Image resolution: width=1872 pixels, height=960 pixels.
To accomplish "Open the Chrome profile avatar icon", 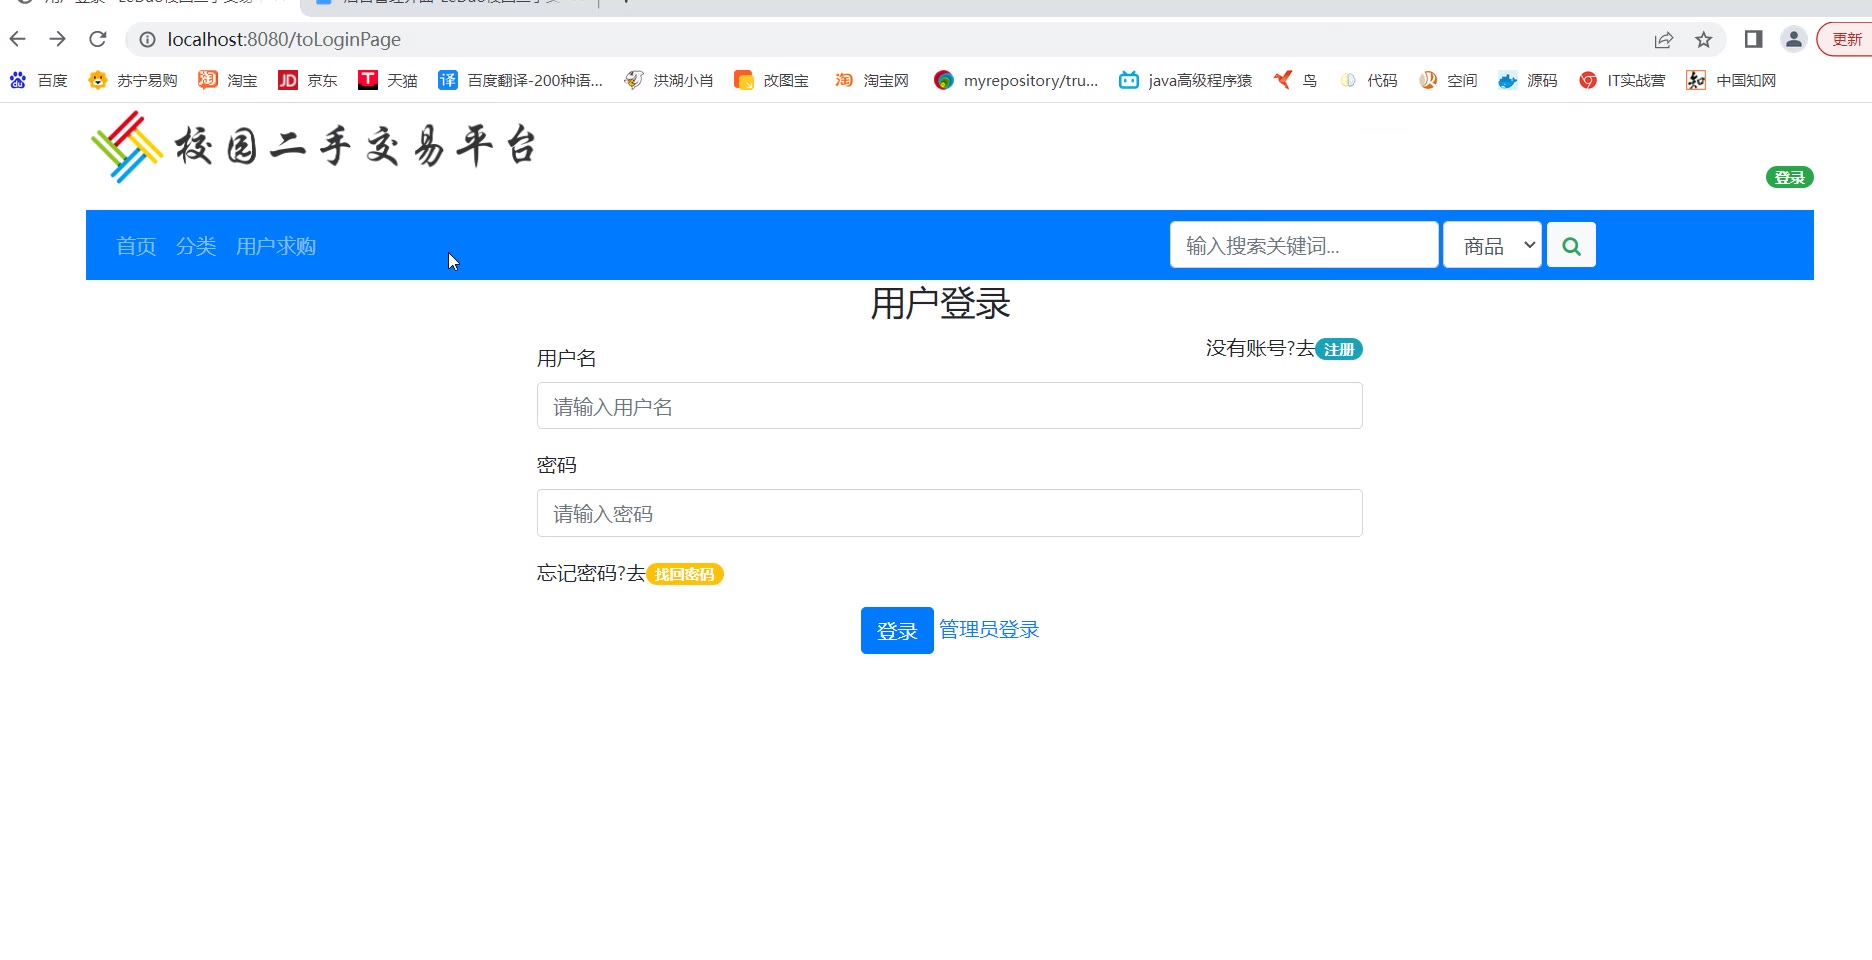I will 1794,39.
